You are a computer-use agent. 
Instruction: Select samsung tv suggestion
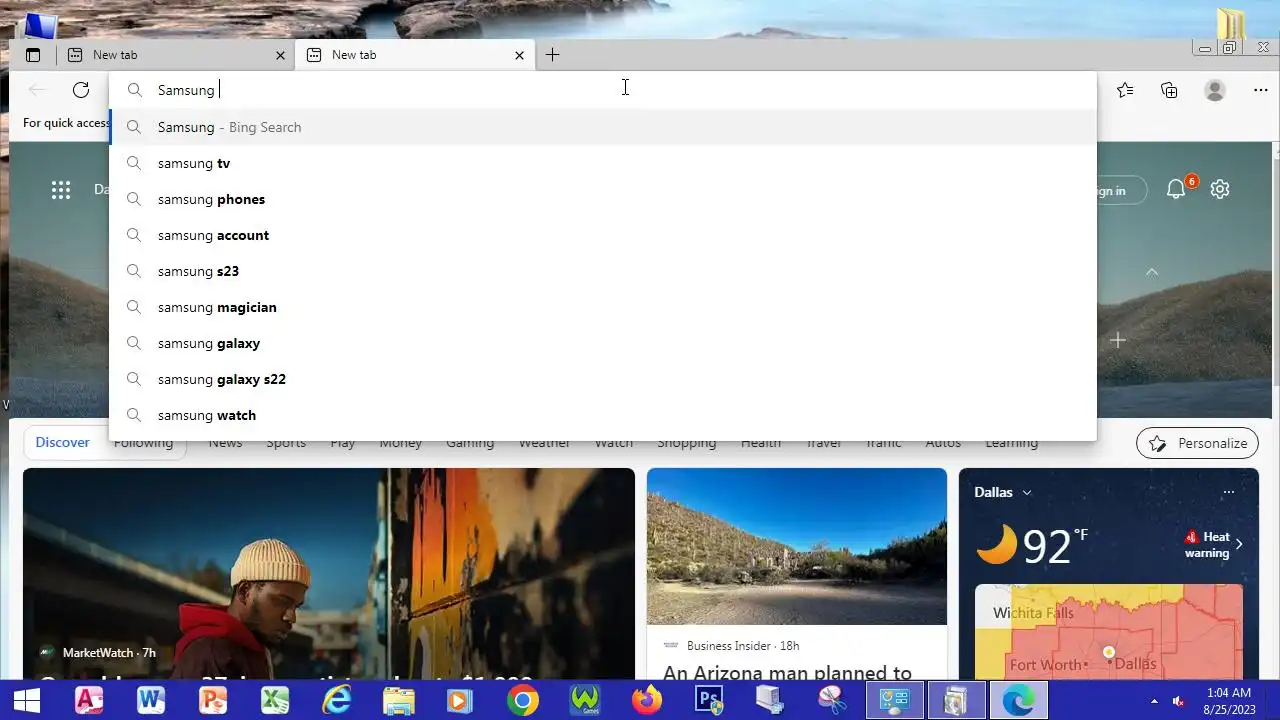point(603,163)
